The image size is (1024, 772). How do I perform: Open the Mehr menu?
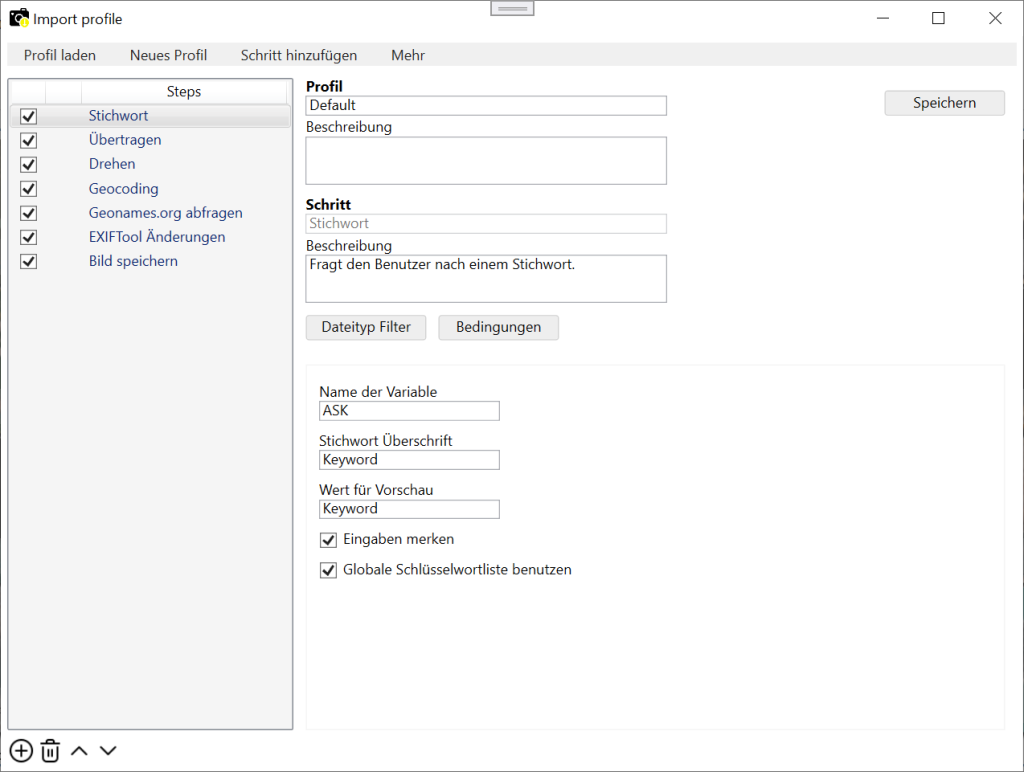pos(407,55)
